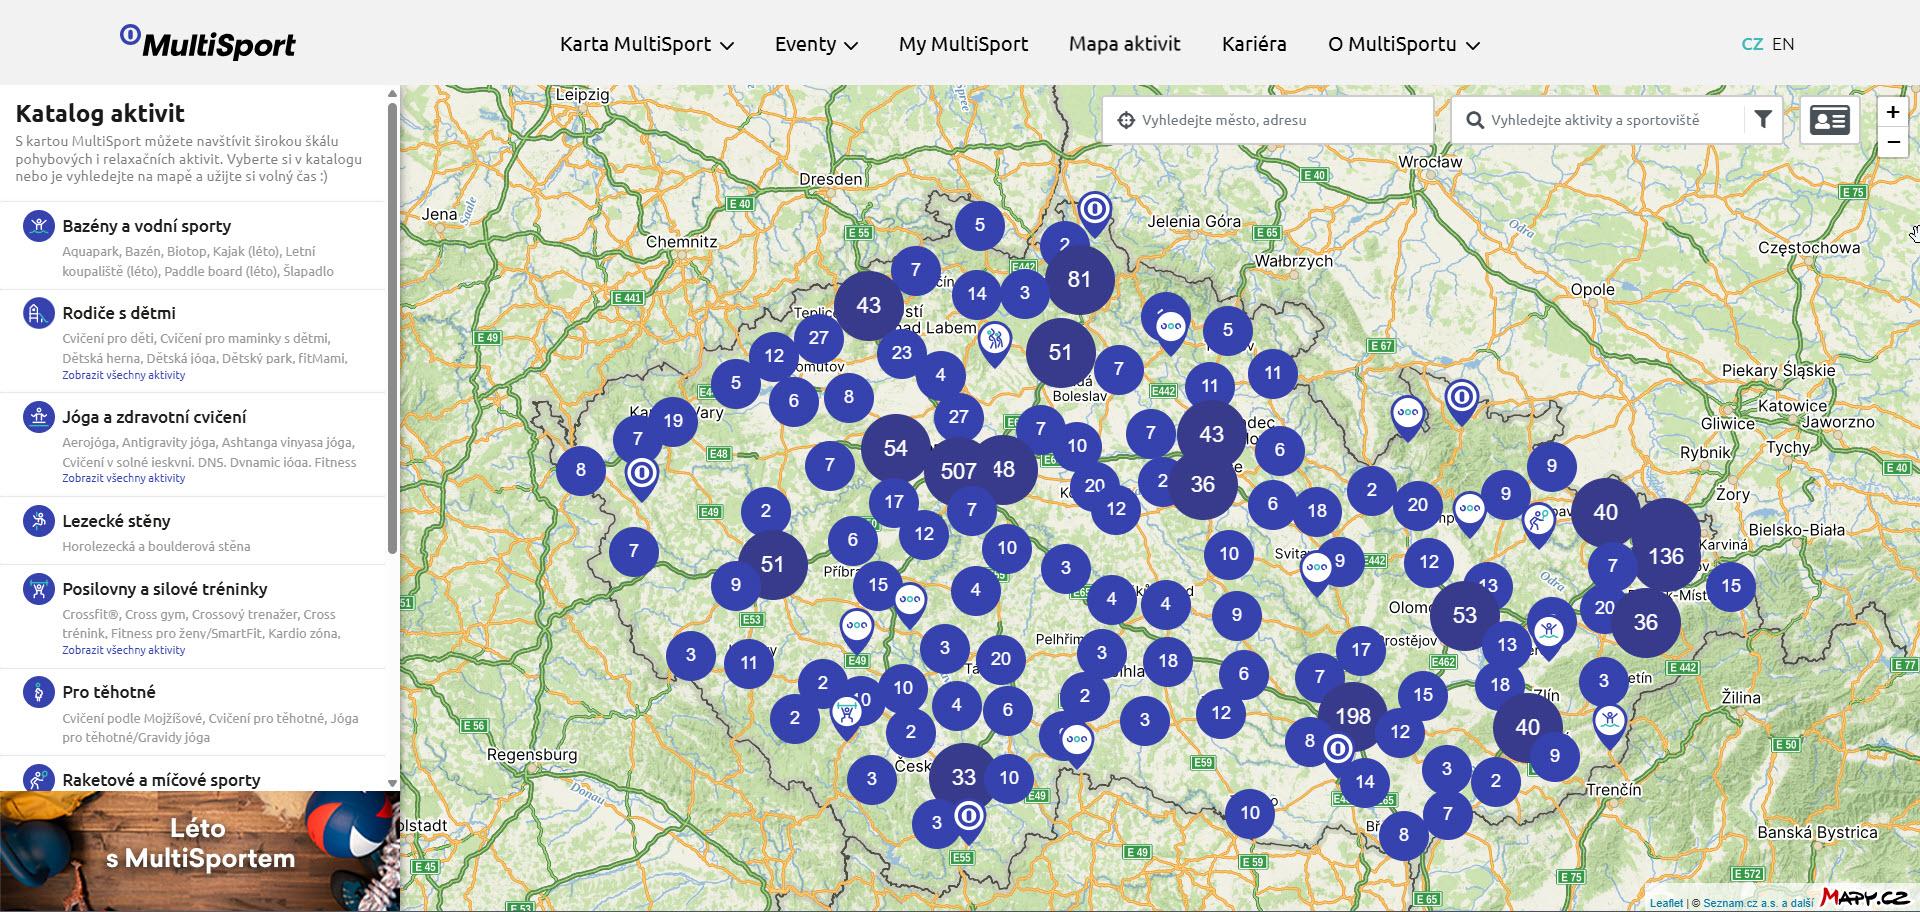Select Bazény a vodní sporty heading
Viewport: 1920px width, 912px height.
point(146,226)
